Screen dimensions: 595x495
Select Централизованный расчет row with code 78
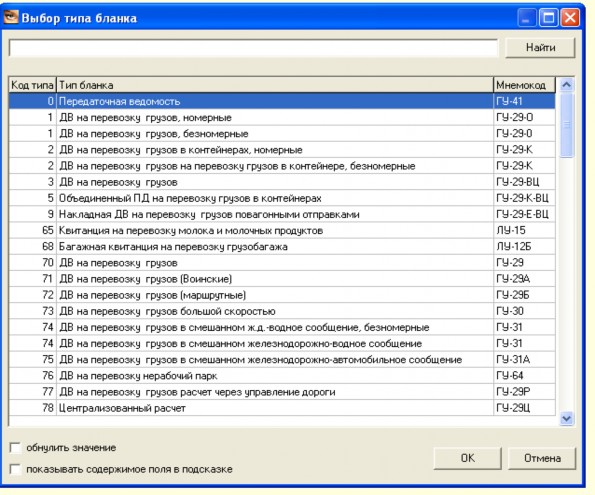[282, 408]
